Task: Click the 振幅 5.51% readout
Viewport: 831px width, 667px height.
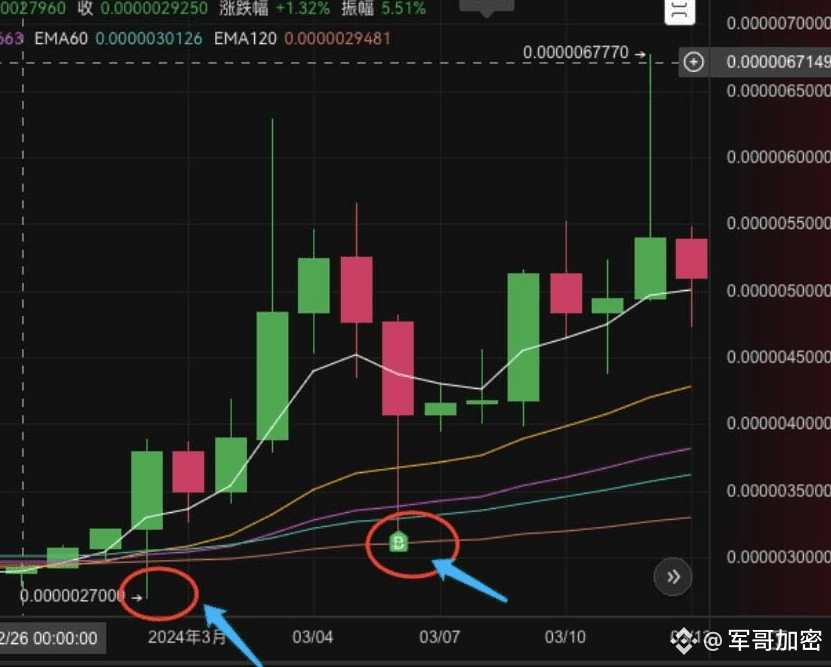Action: pyautogui.click(x=384, y=8)
